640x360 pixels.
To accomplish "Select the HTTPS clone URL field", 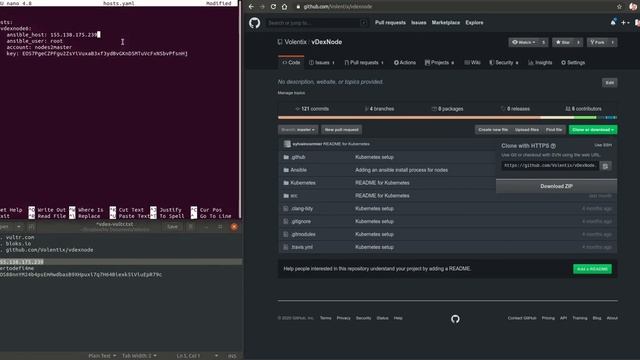I will (550, 166).
